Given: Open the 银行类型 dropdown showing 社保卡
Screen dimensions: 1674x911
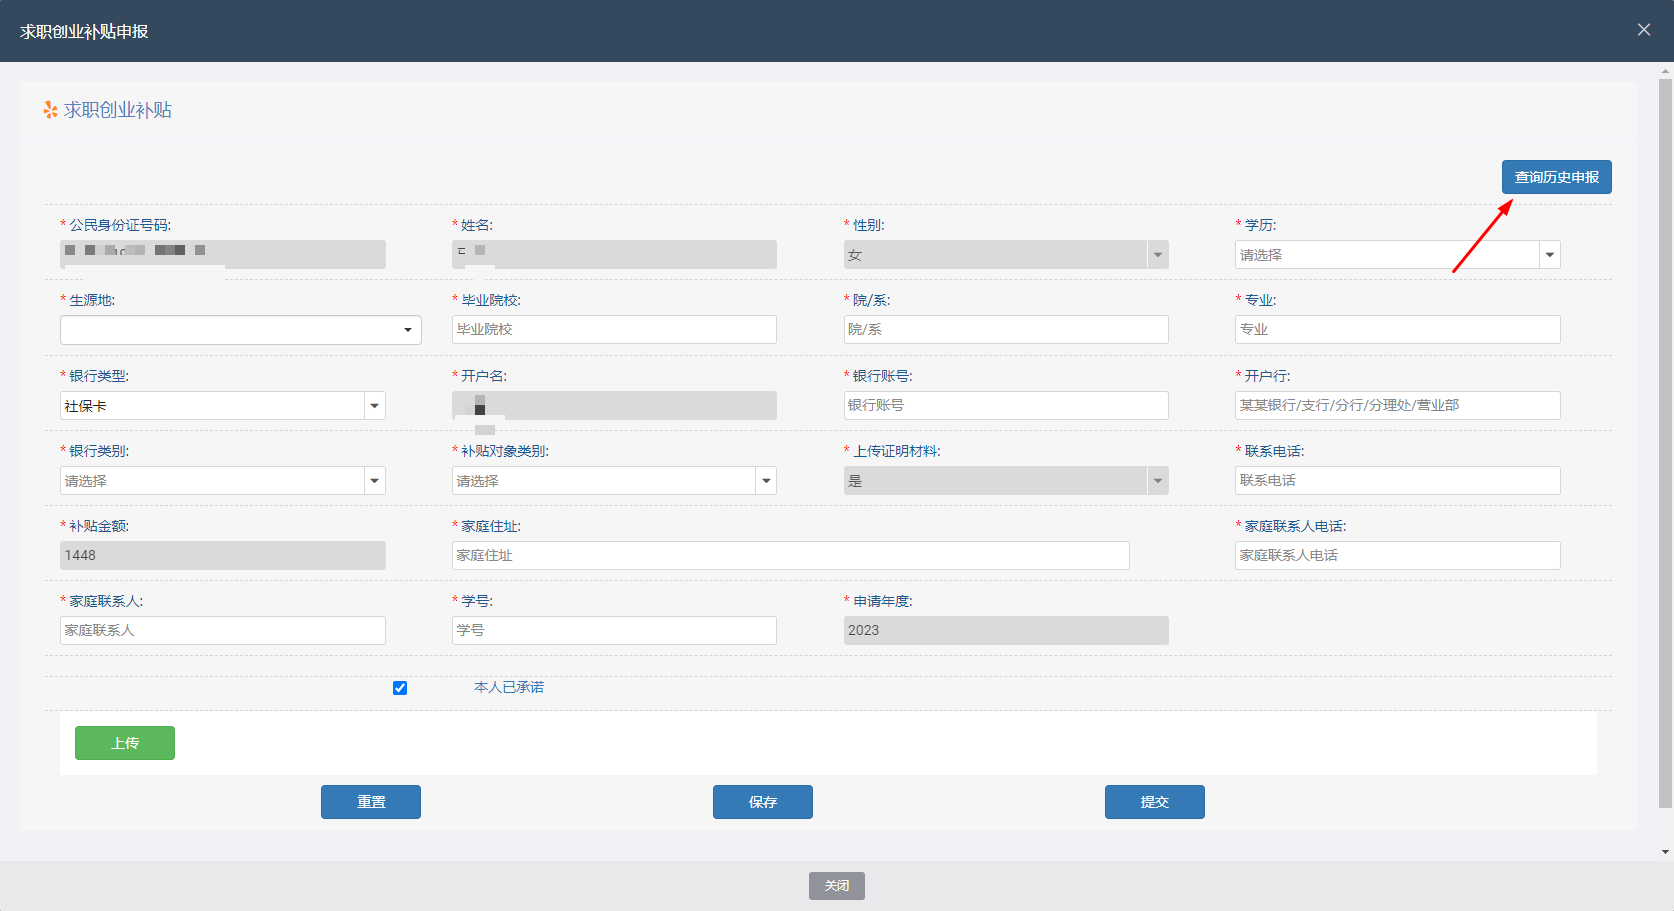Looking at the screenshot, I should tap(222, 406).
